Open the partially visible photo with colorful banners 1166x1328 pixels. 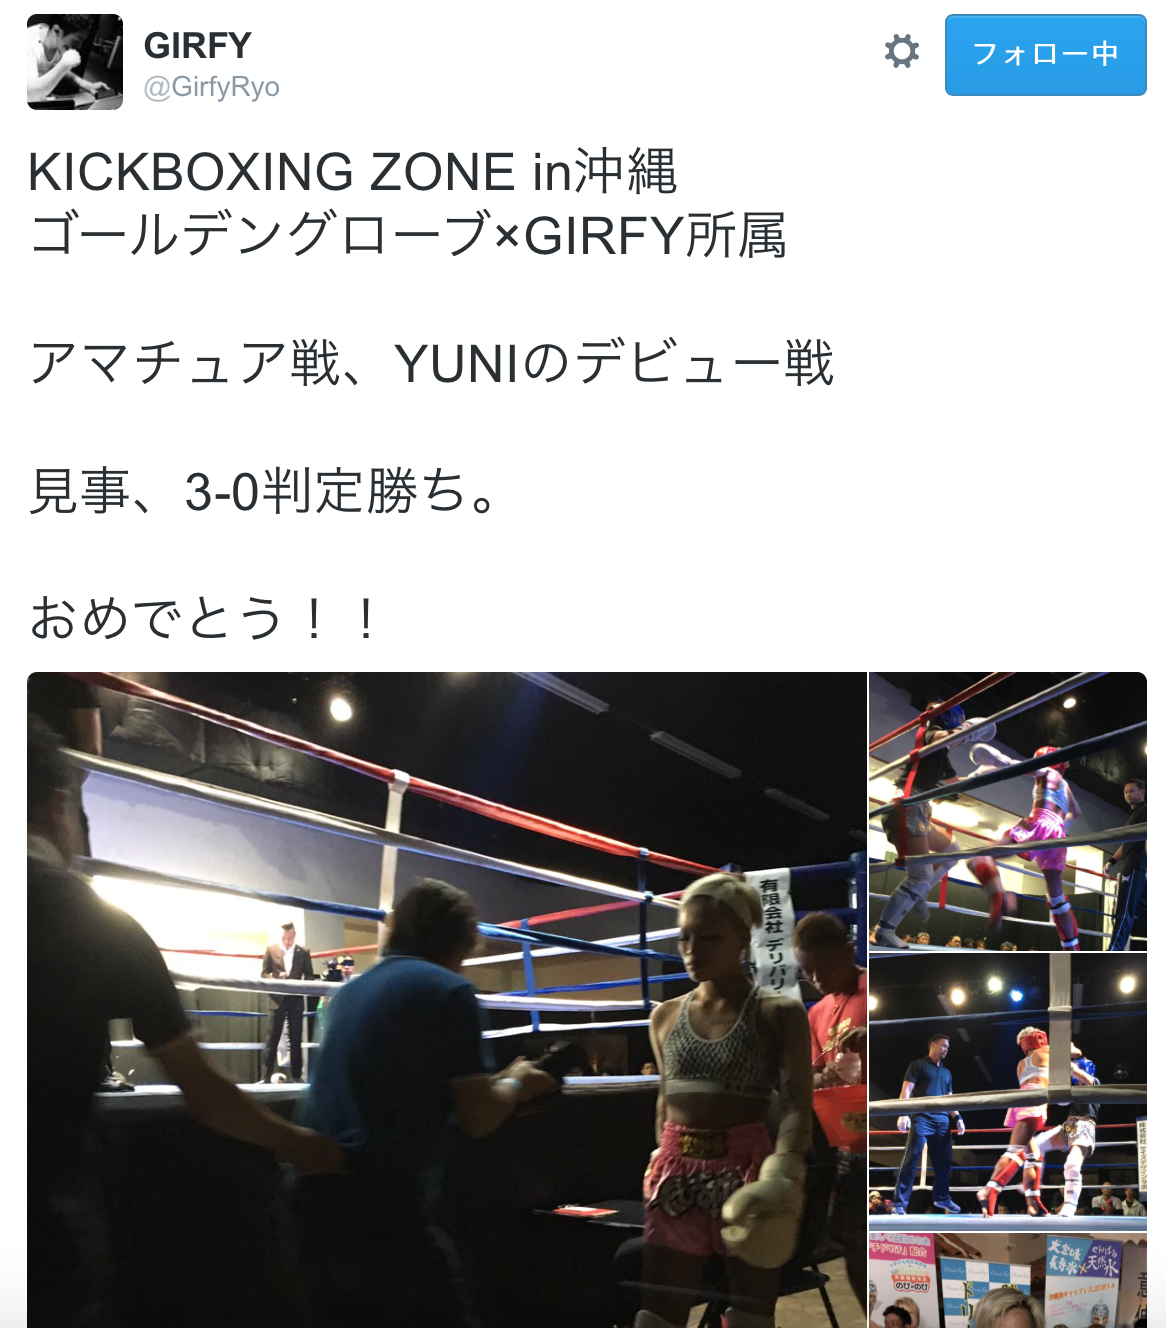coord(1008,1281)
